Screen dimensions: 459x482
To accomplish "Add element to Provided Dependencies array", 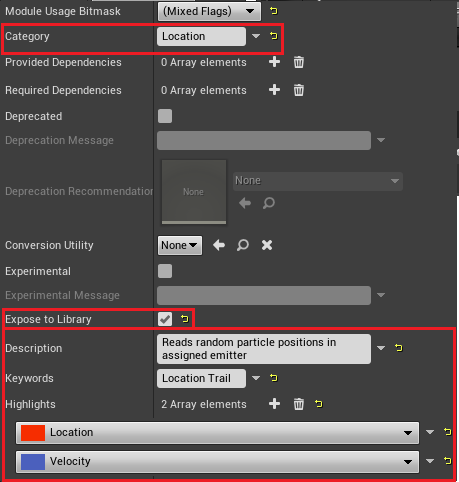I will coord(274,62).
